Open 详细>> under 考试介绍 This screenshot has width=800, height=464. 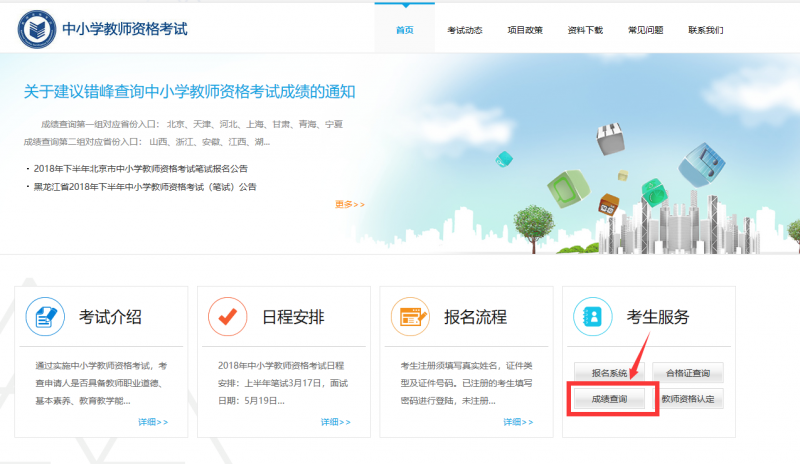(x=153, y=422)
